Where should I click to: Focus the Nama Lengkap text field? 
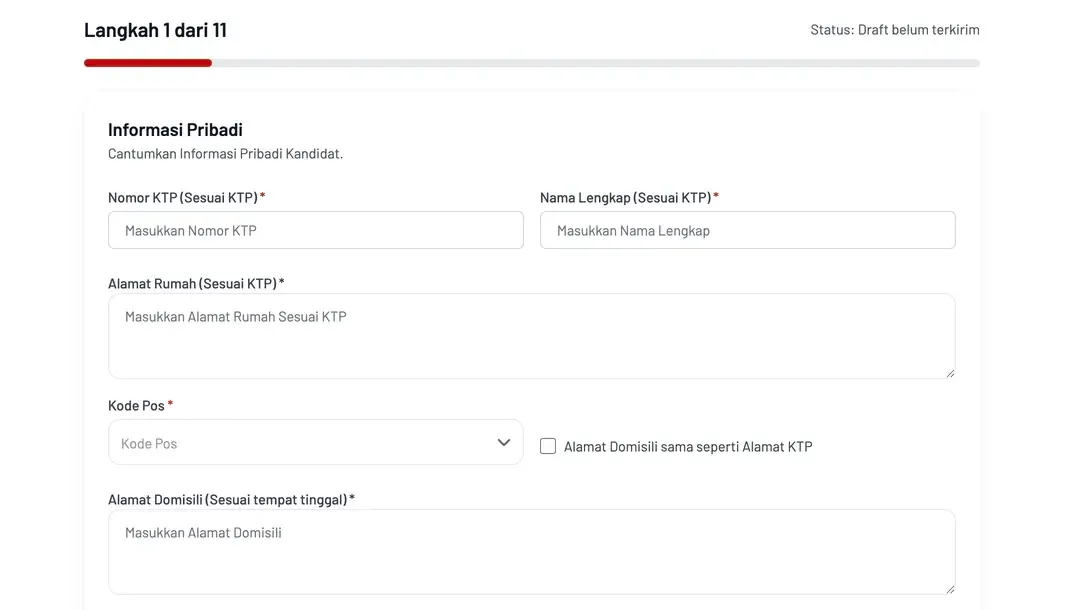pos(747,230)
